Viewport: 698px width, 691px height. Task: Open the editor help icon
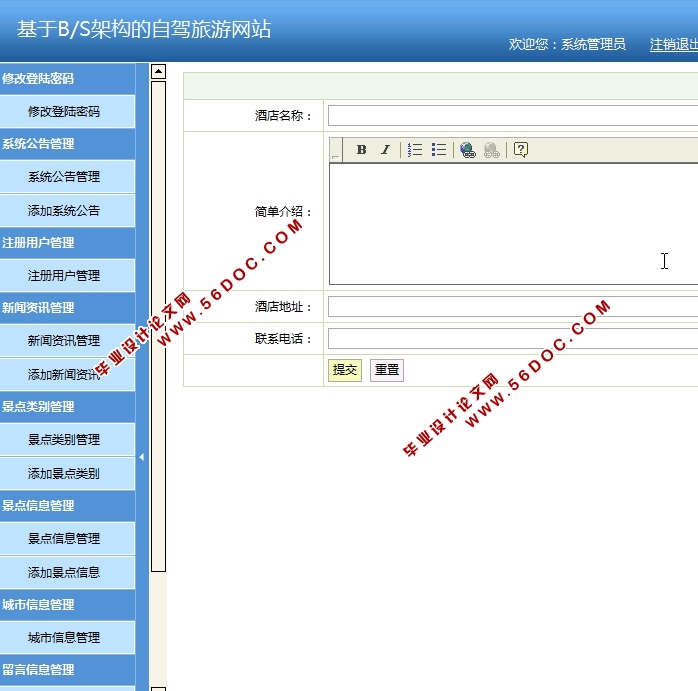tap(521, 150)
